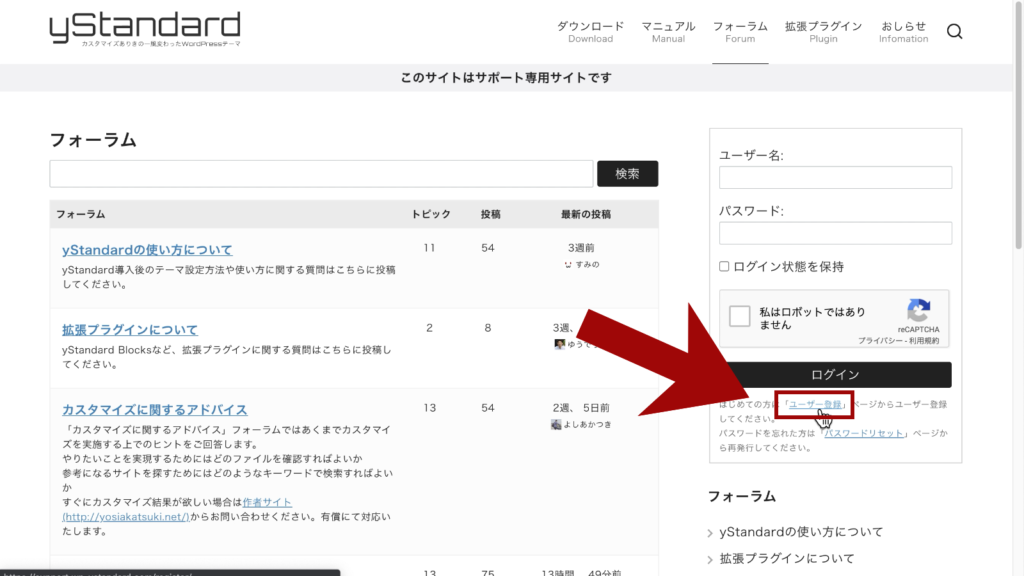Click the ユーザー名 input field
This screenshot has height=576, width=1024.
(835, 177)
